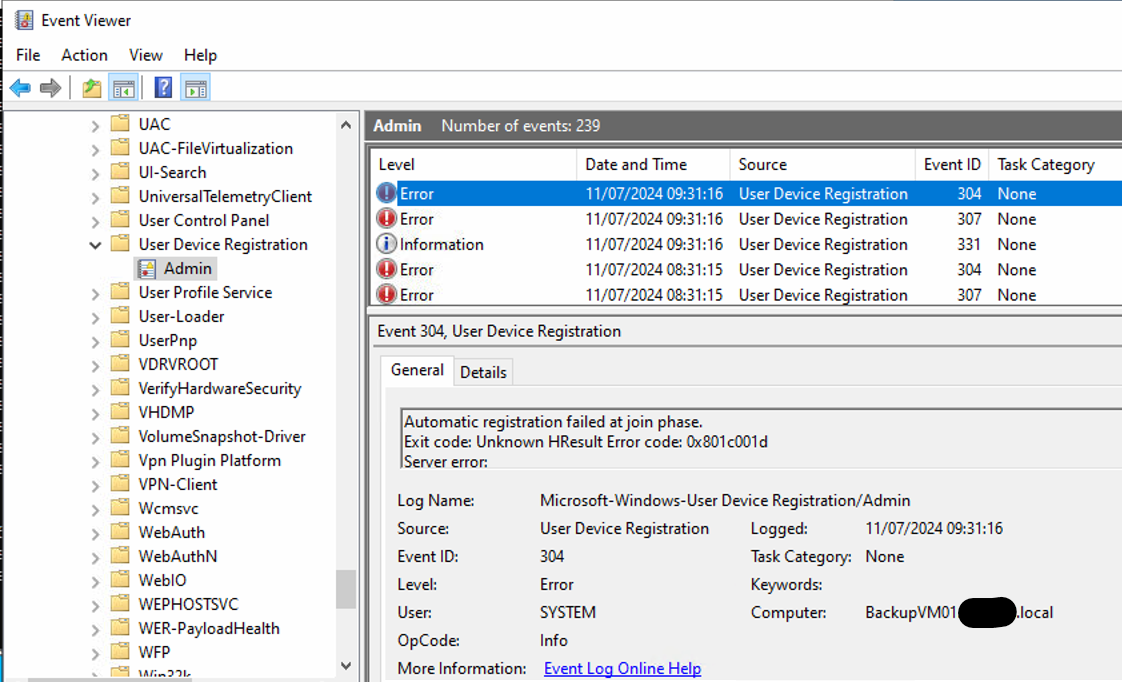
Task: Select the 08:31:15 event 304 row
Action: pos(746,270)
